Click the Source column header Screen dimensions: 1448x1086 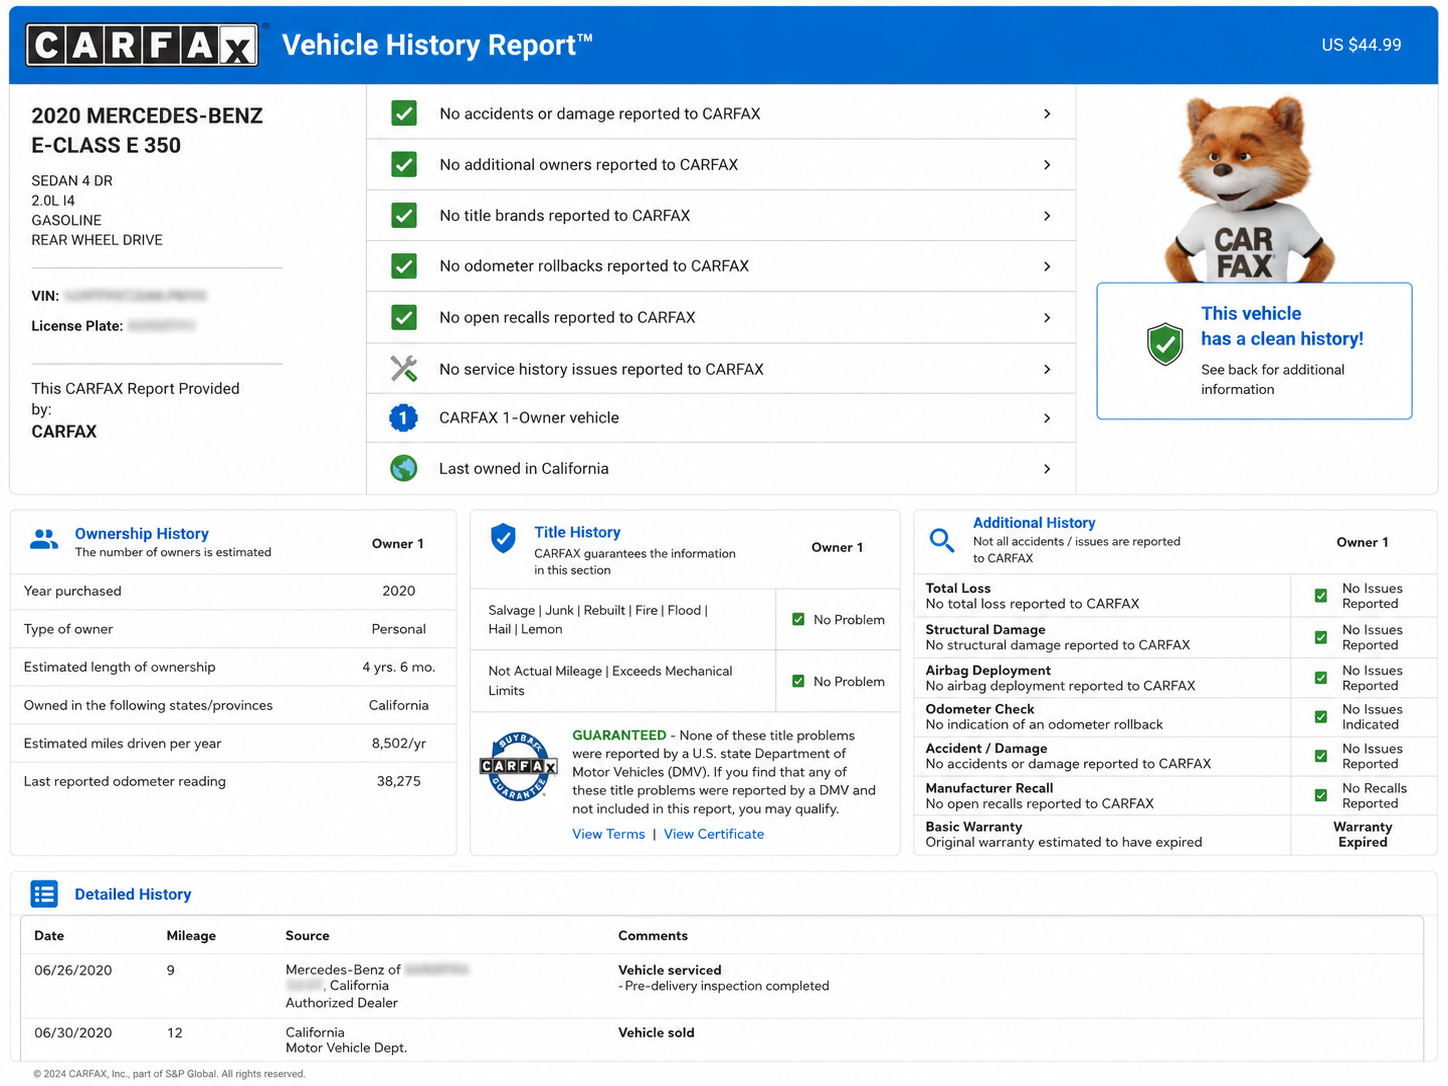tap(307, 936)
